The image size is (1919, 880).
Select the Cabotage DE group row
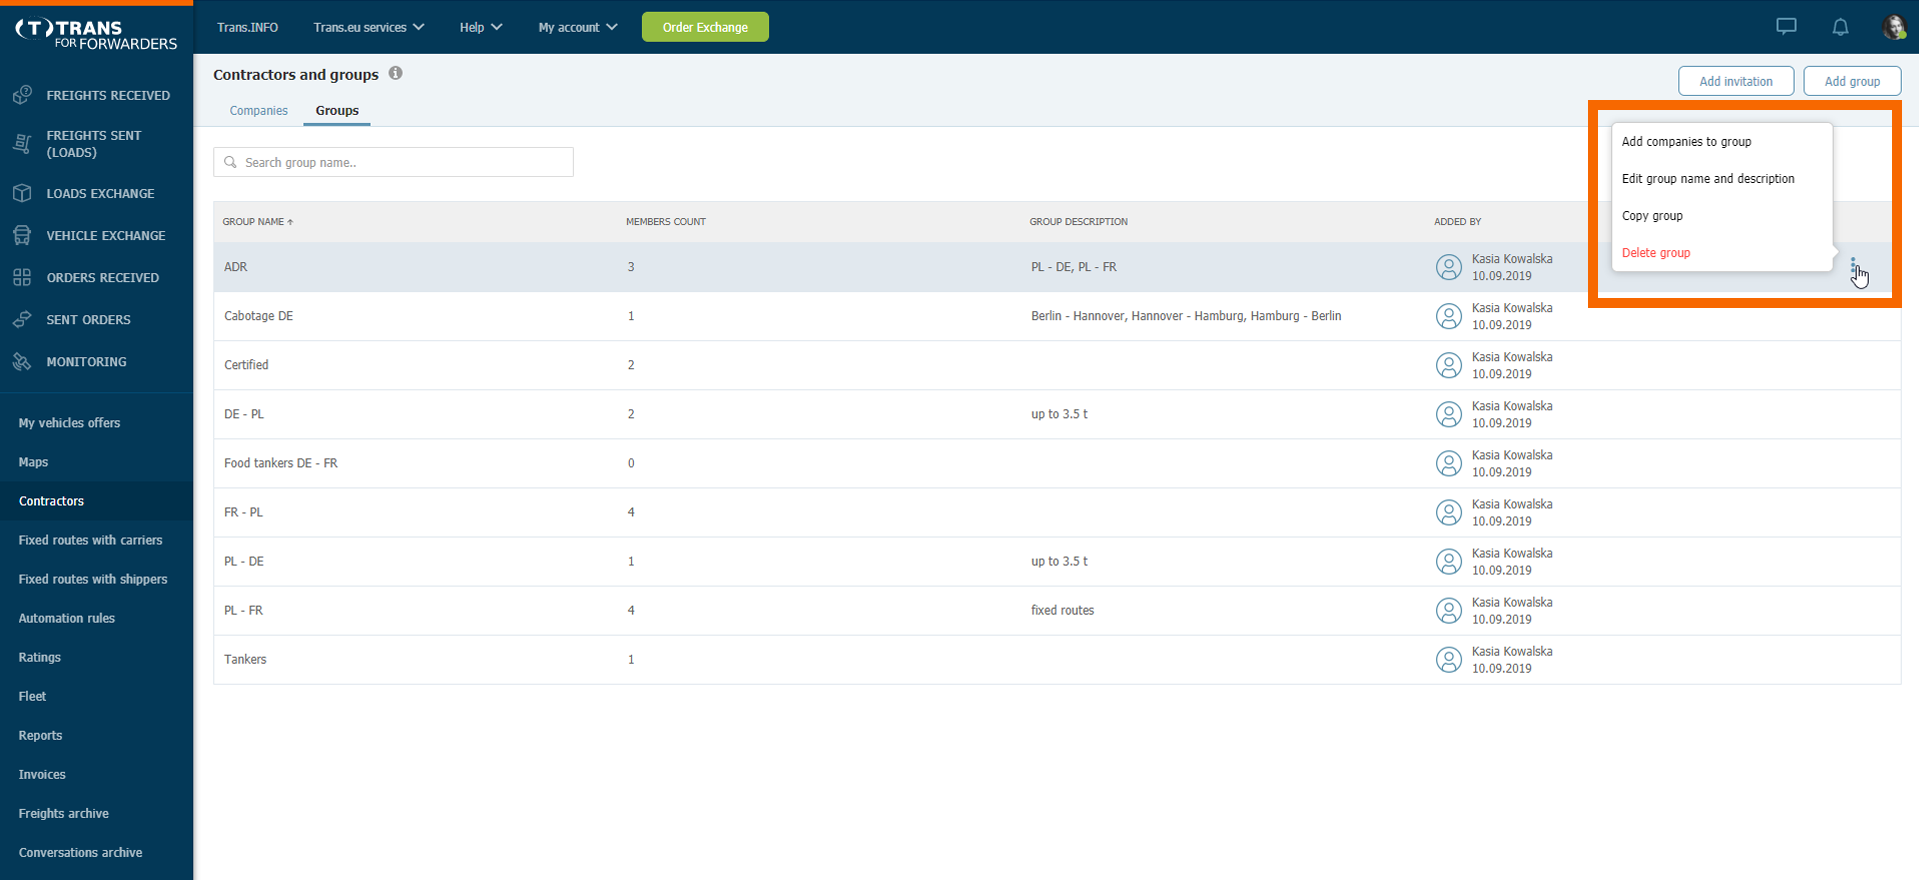coord(1057,316)
